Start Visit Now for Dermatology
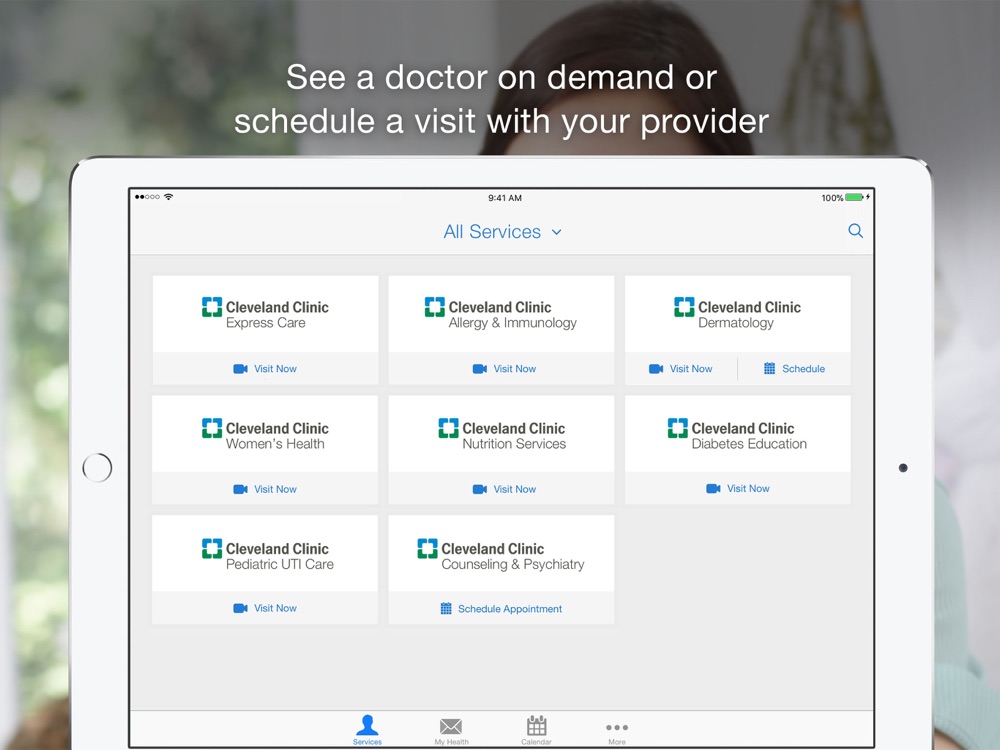This screenshot has width=1000, height=750. coord(691,369)
